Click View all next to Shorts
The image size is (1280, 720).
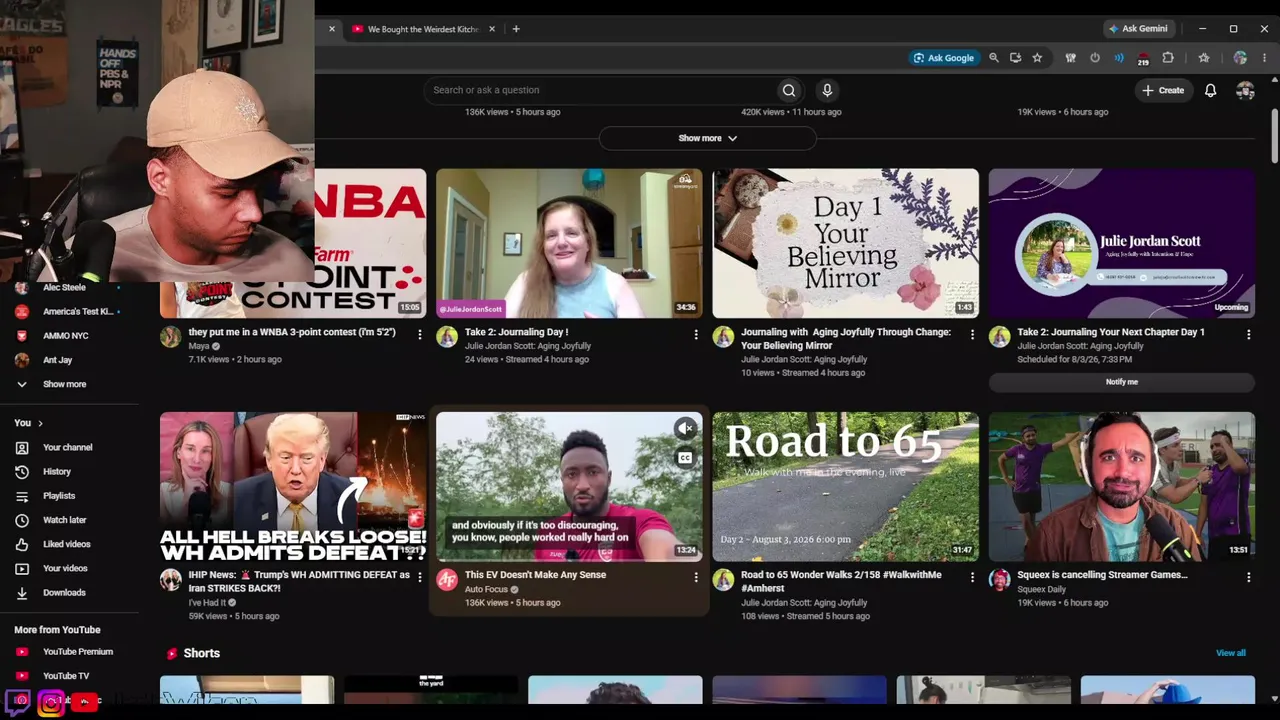tap(1231, 653)
